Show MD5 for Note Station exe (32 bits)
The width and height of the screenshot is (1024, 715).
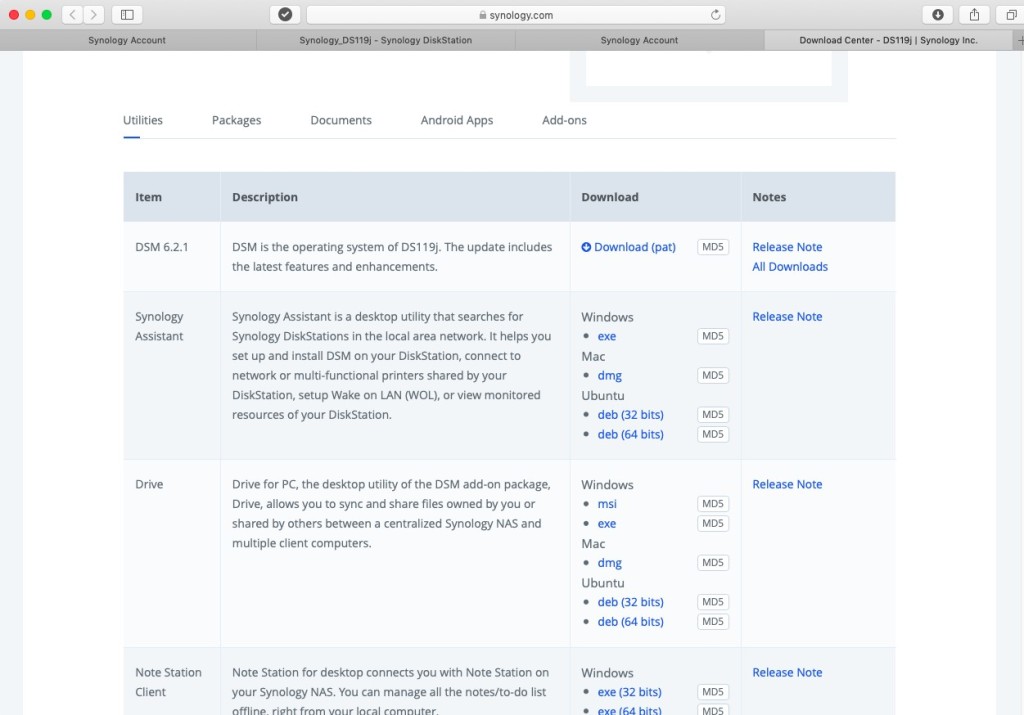712,692
